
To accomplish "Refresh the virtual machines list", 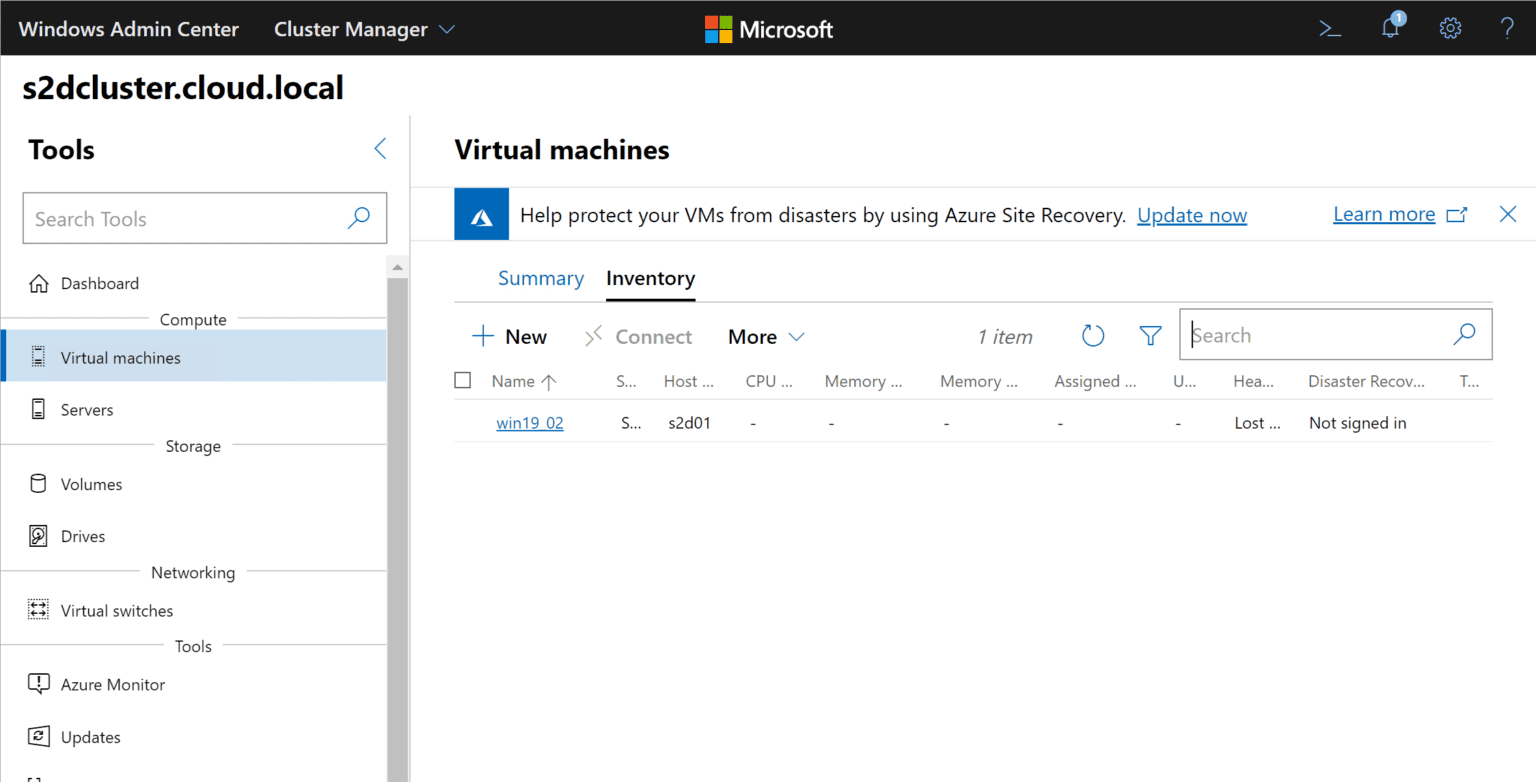I will click(1093, 336).
